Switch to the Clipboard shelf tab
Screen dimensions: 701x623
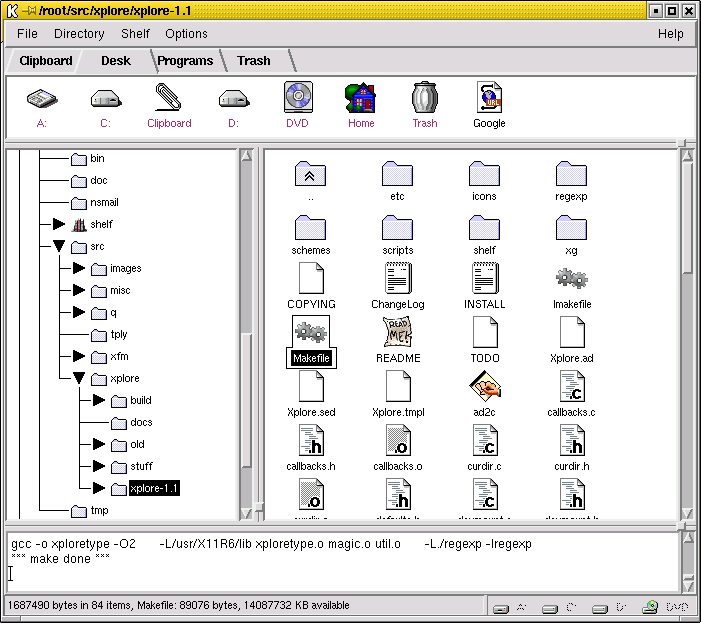tap(45, 61)
